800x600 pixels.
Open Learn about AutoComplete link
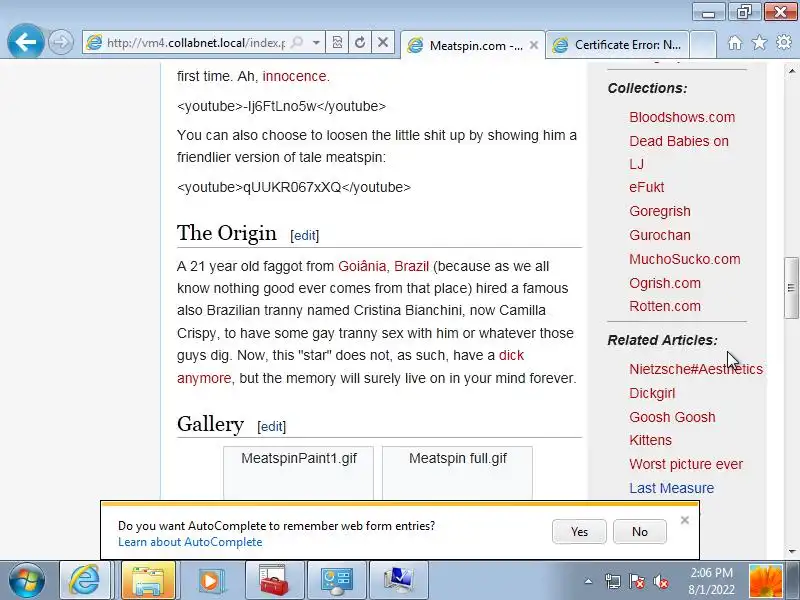point(190,542)
